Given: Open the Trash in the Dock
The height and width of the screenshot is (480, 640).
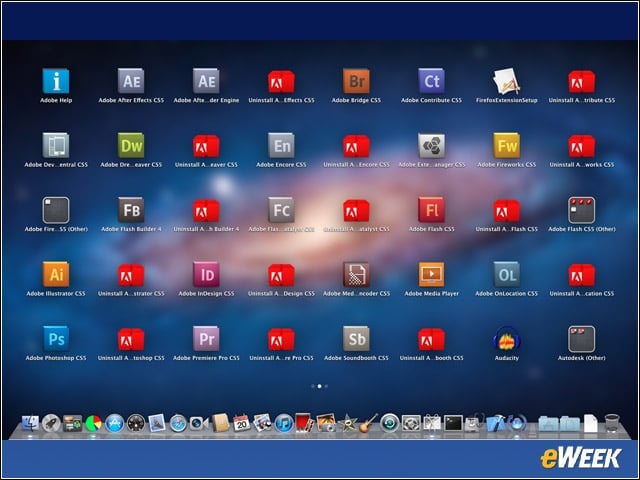Looking at the screenshot, I should tap(612, 423).
